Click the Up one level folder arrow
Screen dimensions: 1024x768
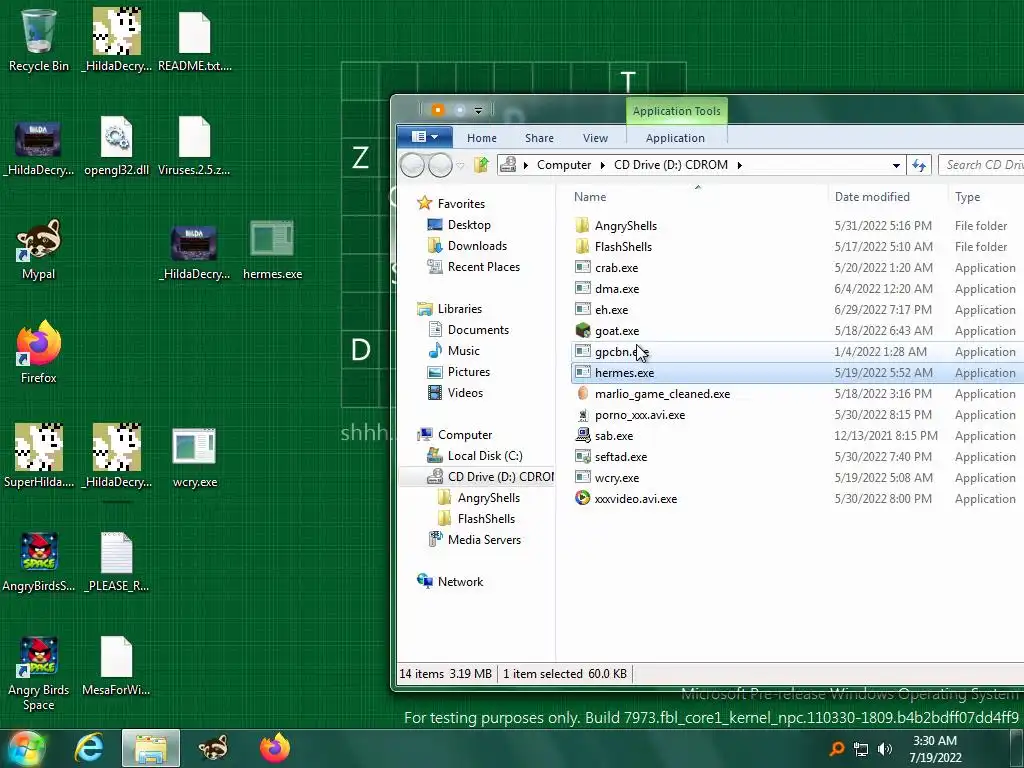pyautogui.click(x=481, y=165)
